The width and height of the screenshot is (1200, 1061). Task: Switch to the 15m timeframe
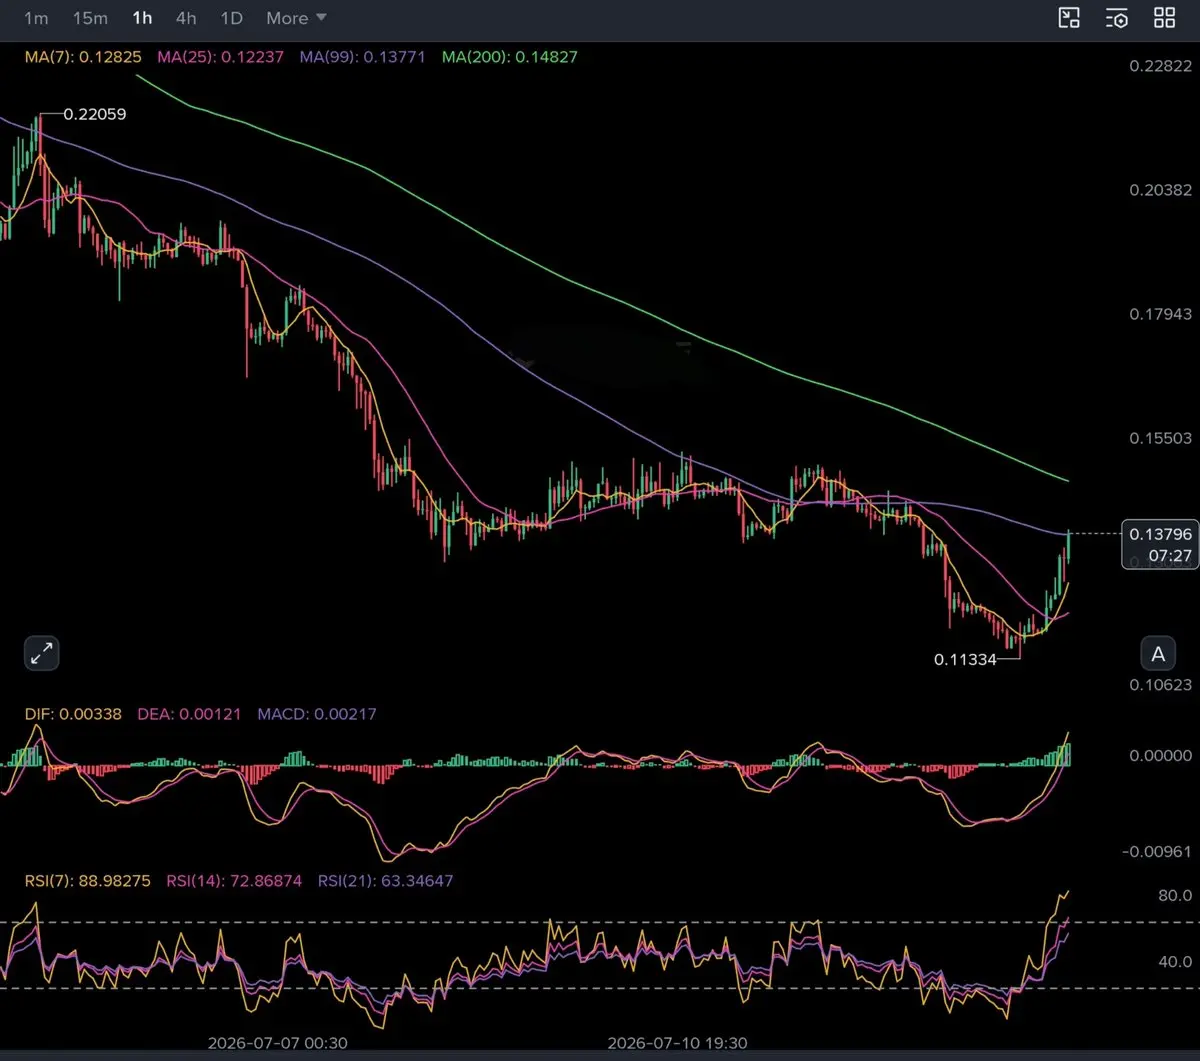[90, 18]
